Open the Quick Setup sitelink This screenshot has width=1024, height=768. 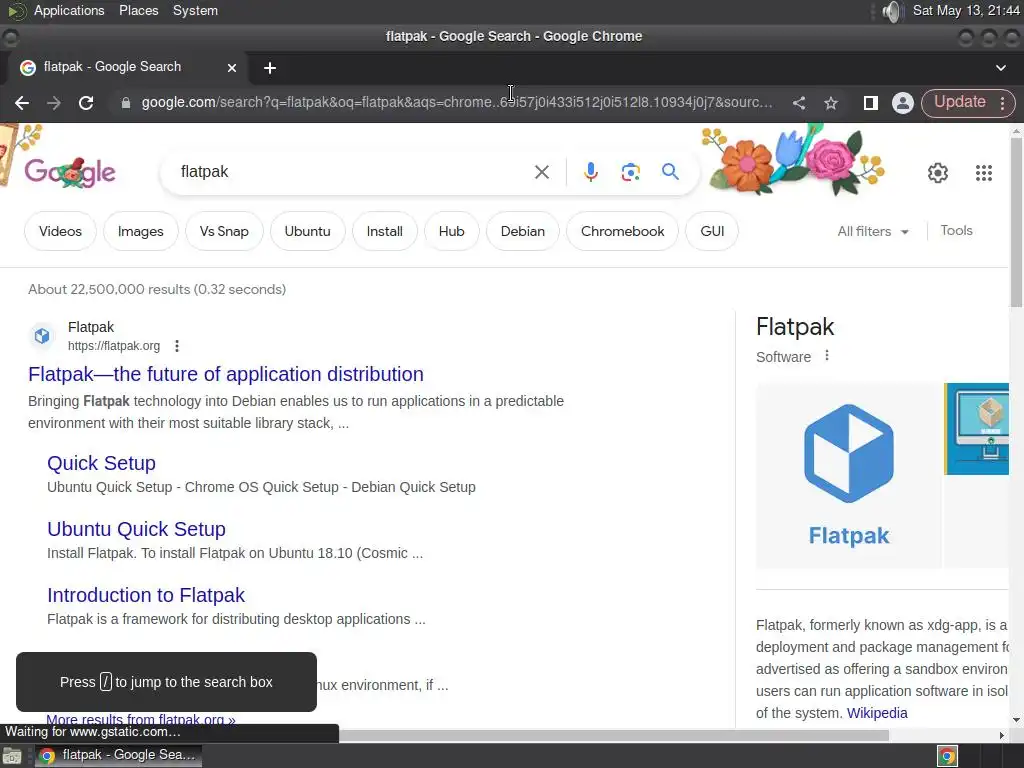[x=101, y=463]
